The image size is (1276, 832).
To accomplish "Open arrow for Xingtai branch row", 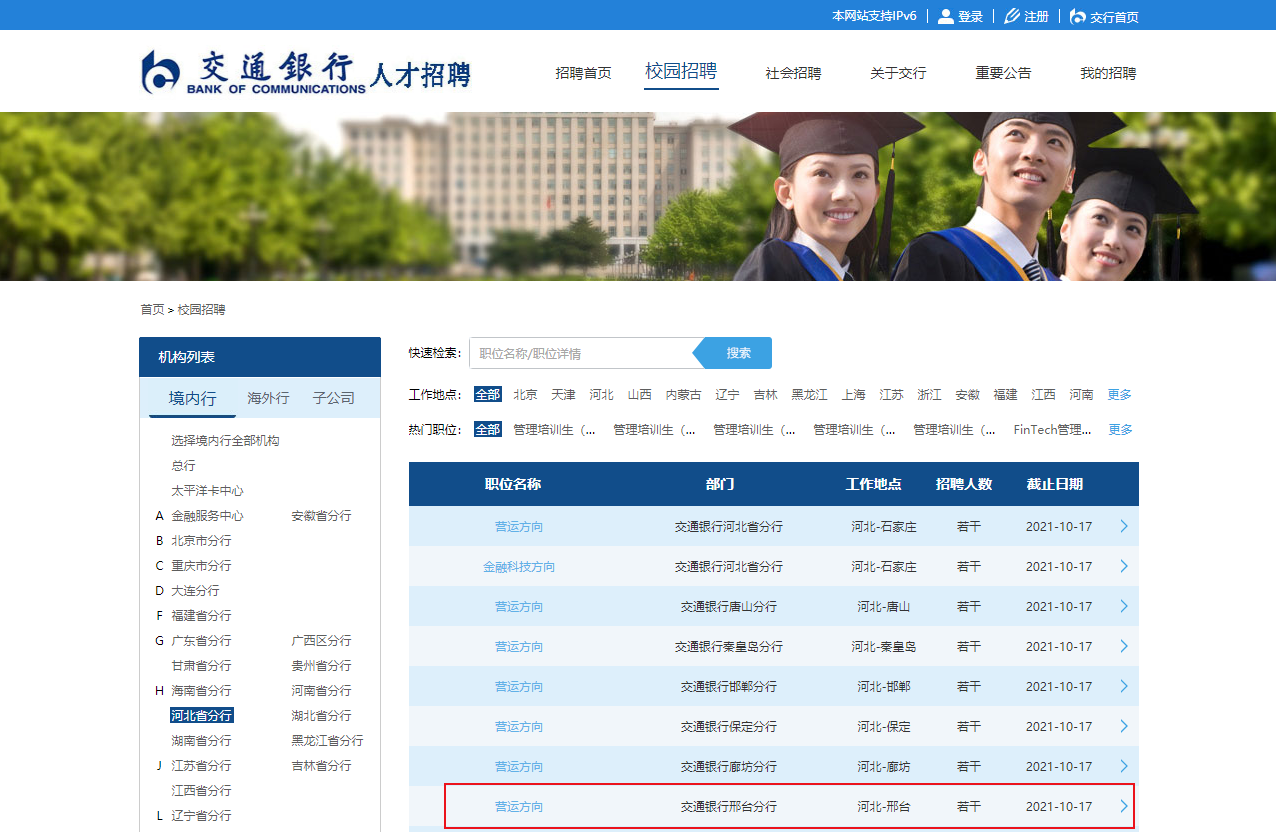I will coord(1123,806).
